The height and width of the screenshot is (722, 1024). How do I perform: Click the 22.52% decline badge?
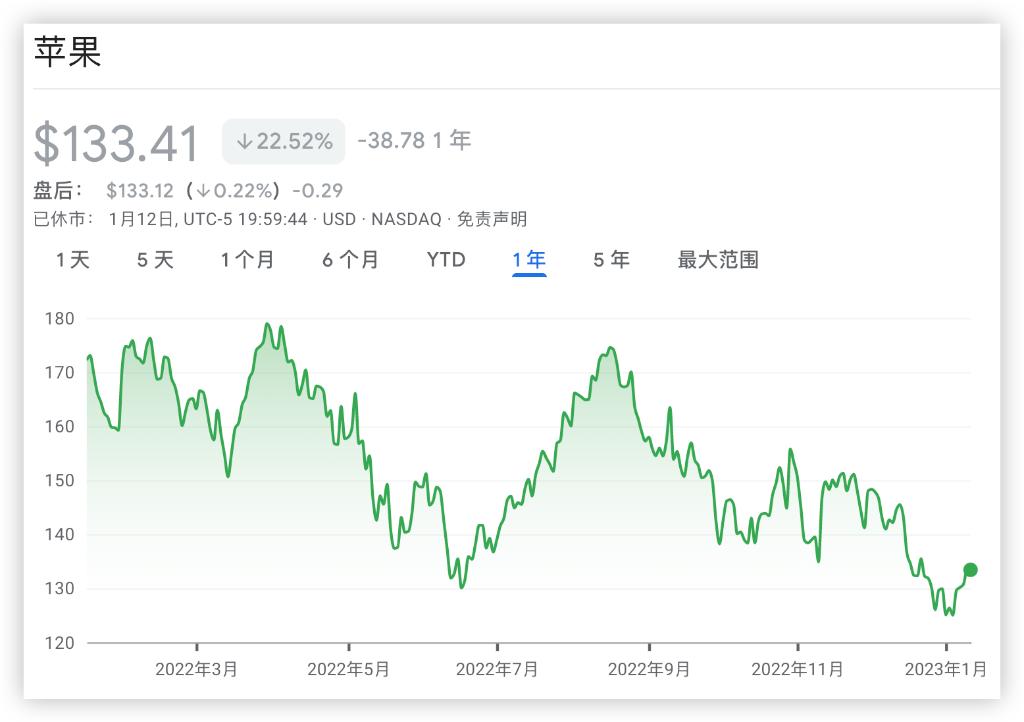(x=283, y=141)
